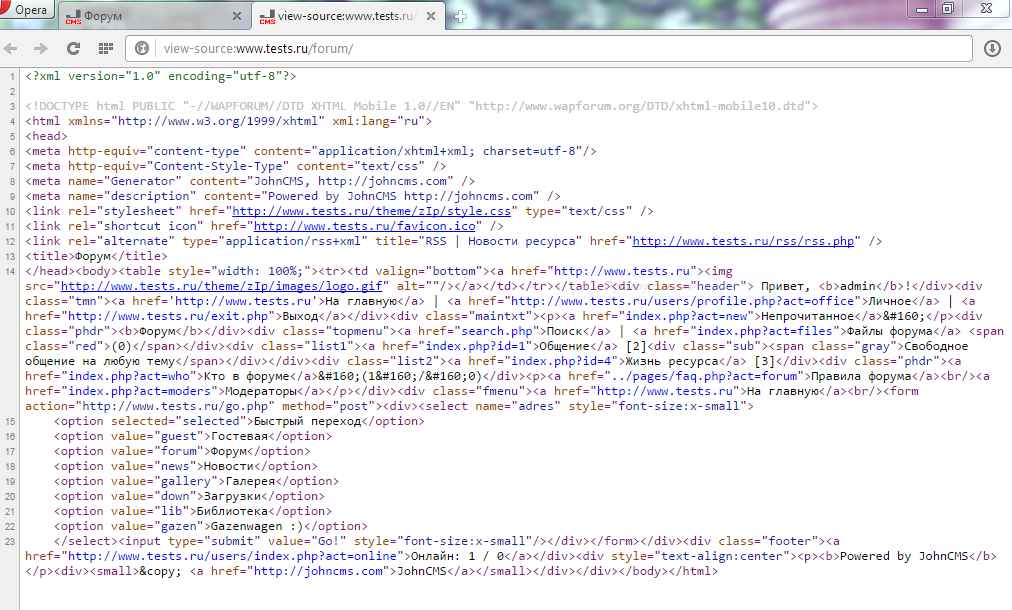Click the CMS favicon on Форум tab
Screen dimensions: 1012x610
(x=74, y=17)
